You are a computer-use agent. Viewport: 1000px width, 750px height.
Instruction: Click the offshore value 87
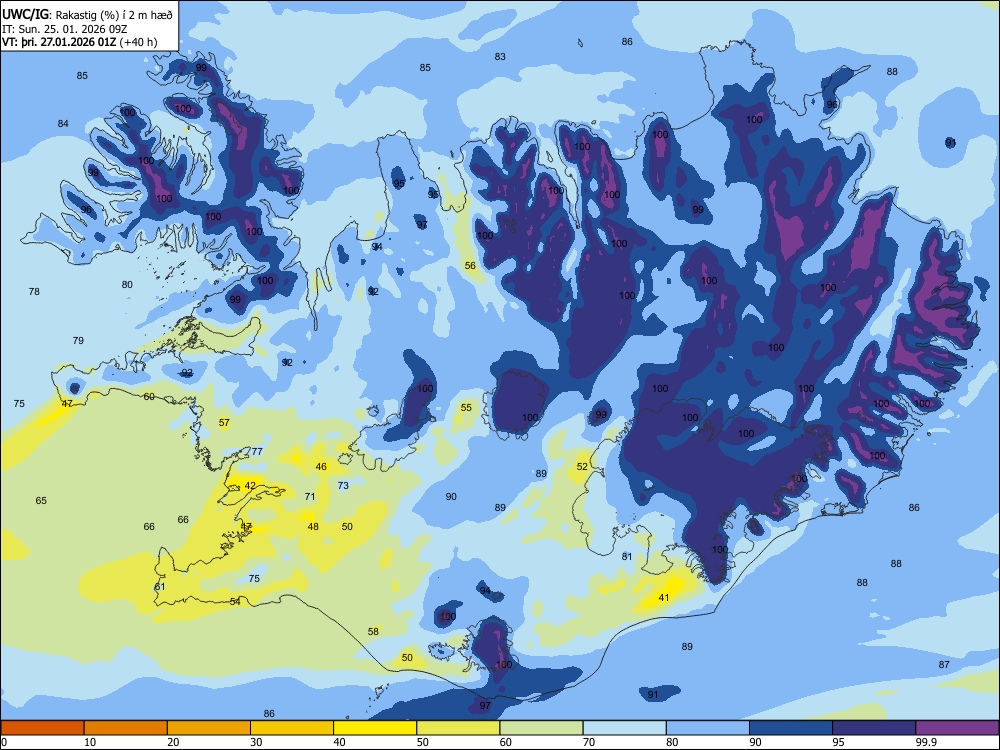pos(944,665)
